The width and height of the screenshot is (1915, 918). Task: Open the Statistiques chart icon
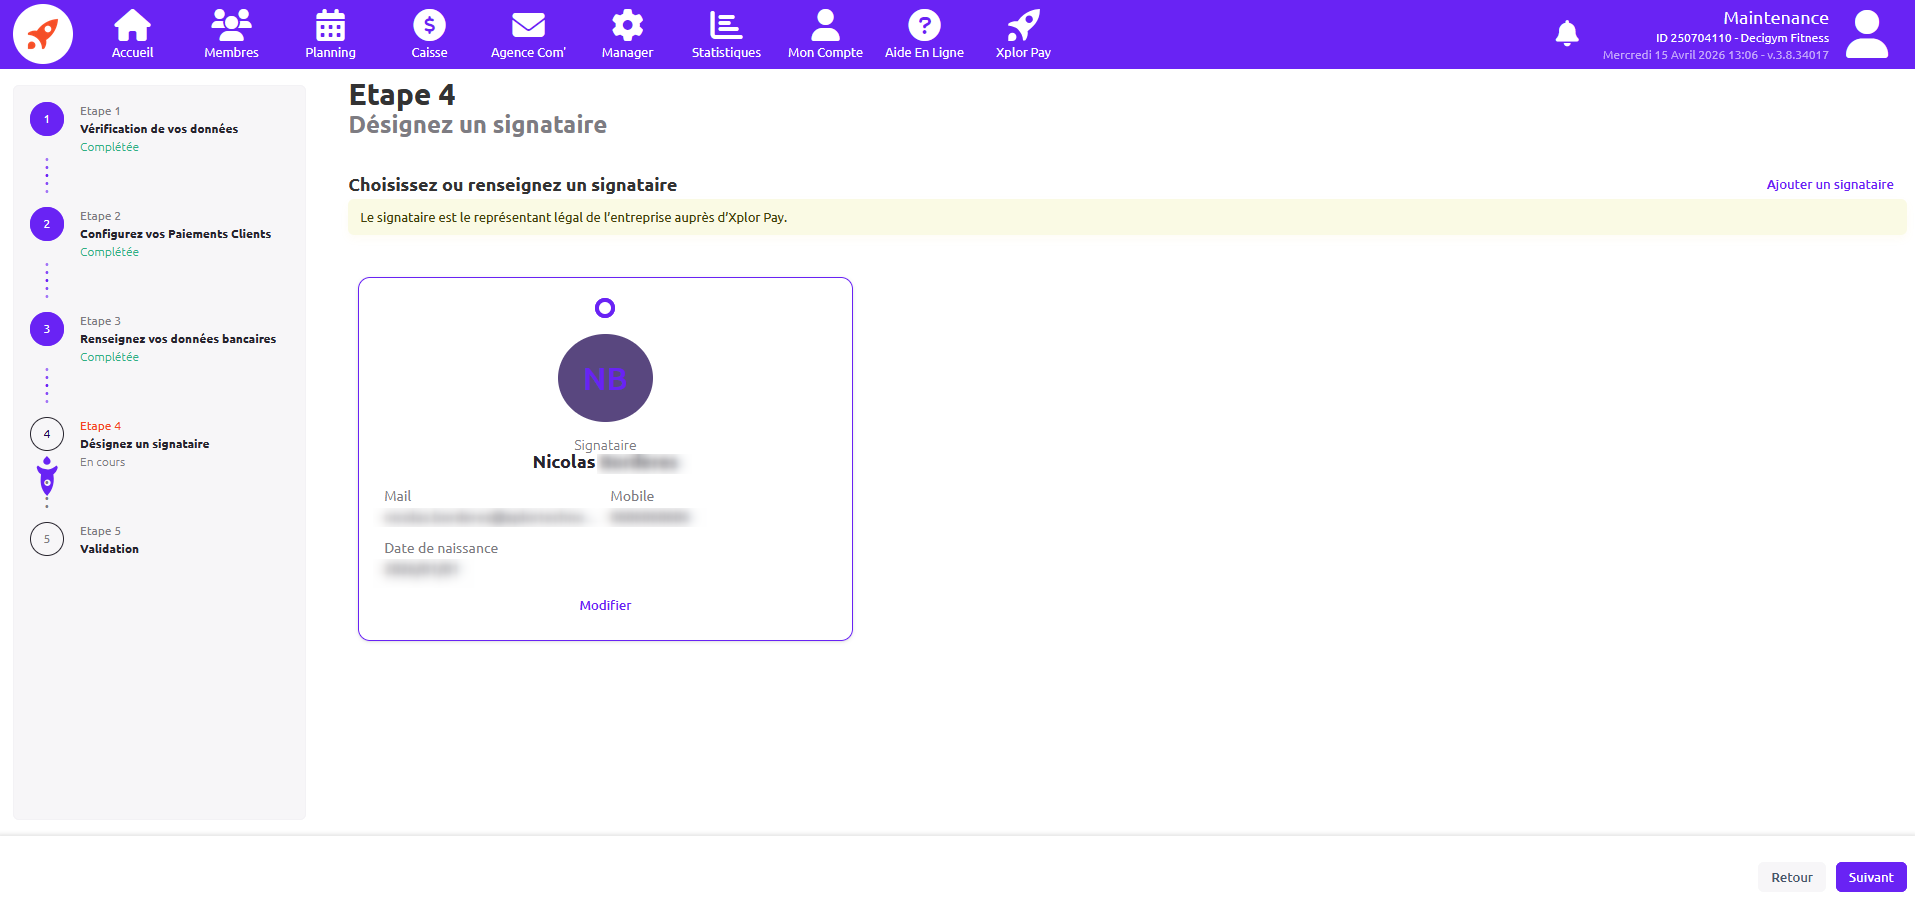(x=726, y=25)
